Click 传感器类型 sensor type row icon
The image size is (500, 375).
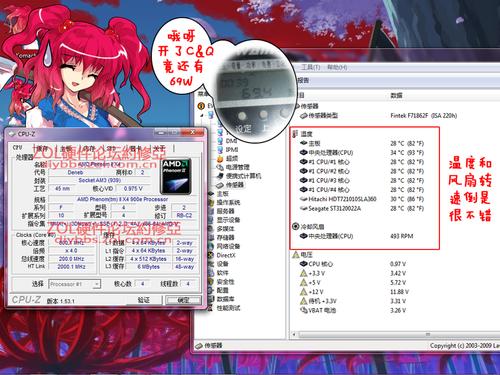coord(303,115)
